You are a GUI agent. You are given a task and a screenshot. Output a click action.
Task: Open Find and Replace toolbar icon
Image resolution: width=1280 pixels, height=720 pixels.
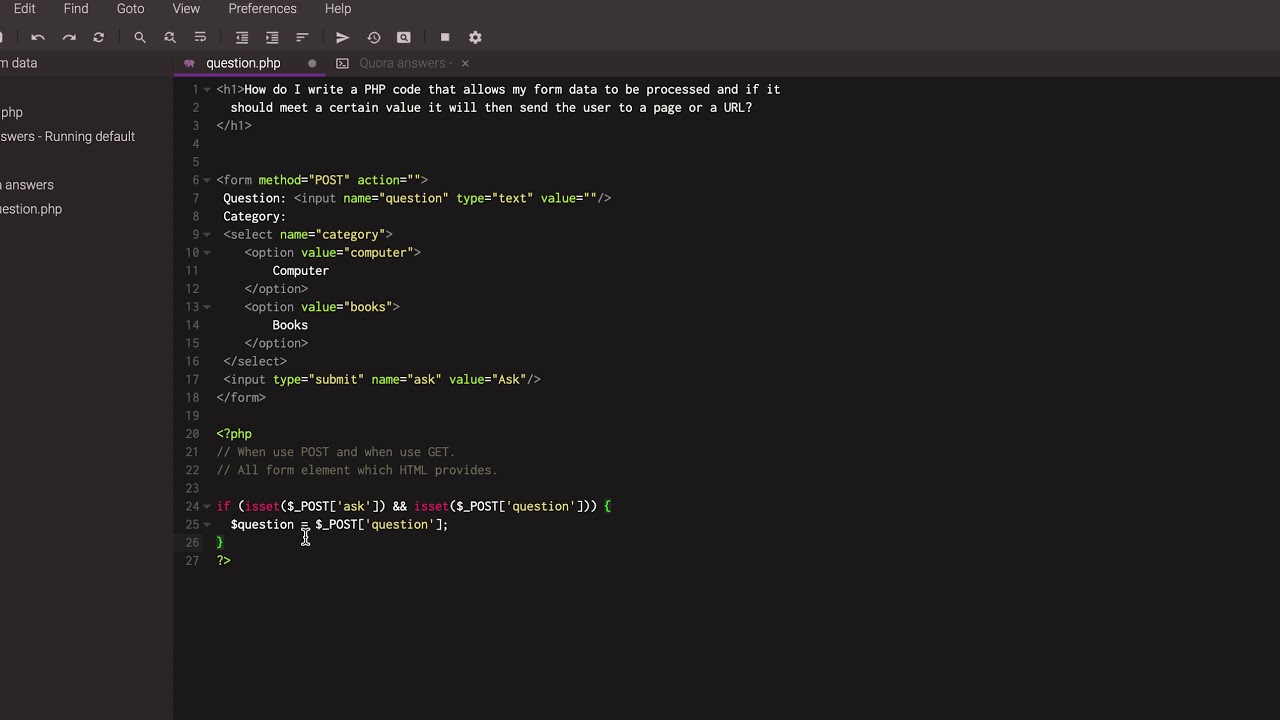click(170, 37)
